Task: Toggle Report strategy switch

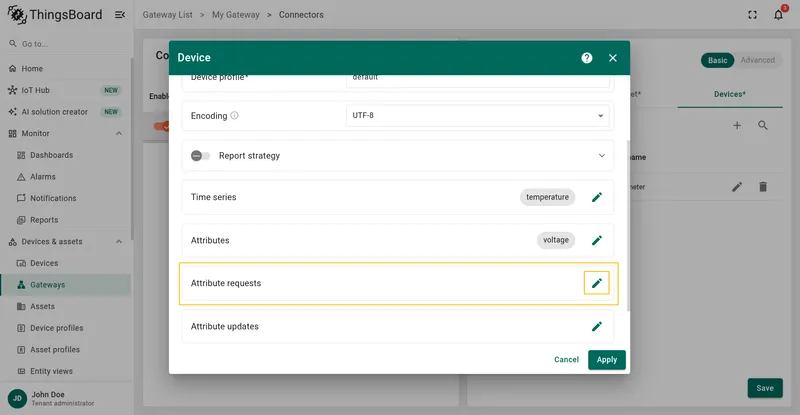Action: tap(200, 156)
